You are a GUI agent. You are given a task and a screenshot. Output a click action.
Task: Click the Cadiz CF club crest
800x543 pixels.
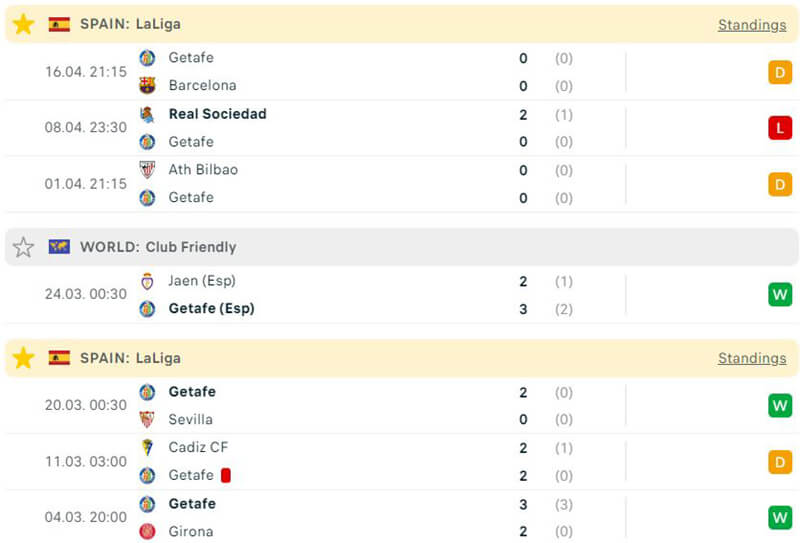pyautogui.click(x=147, y=448)
